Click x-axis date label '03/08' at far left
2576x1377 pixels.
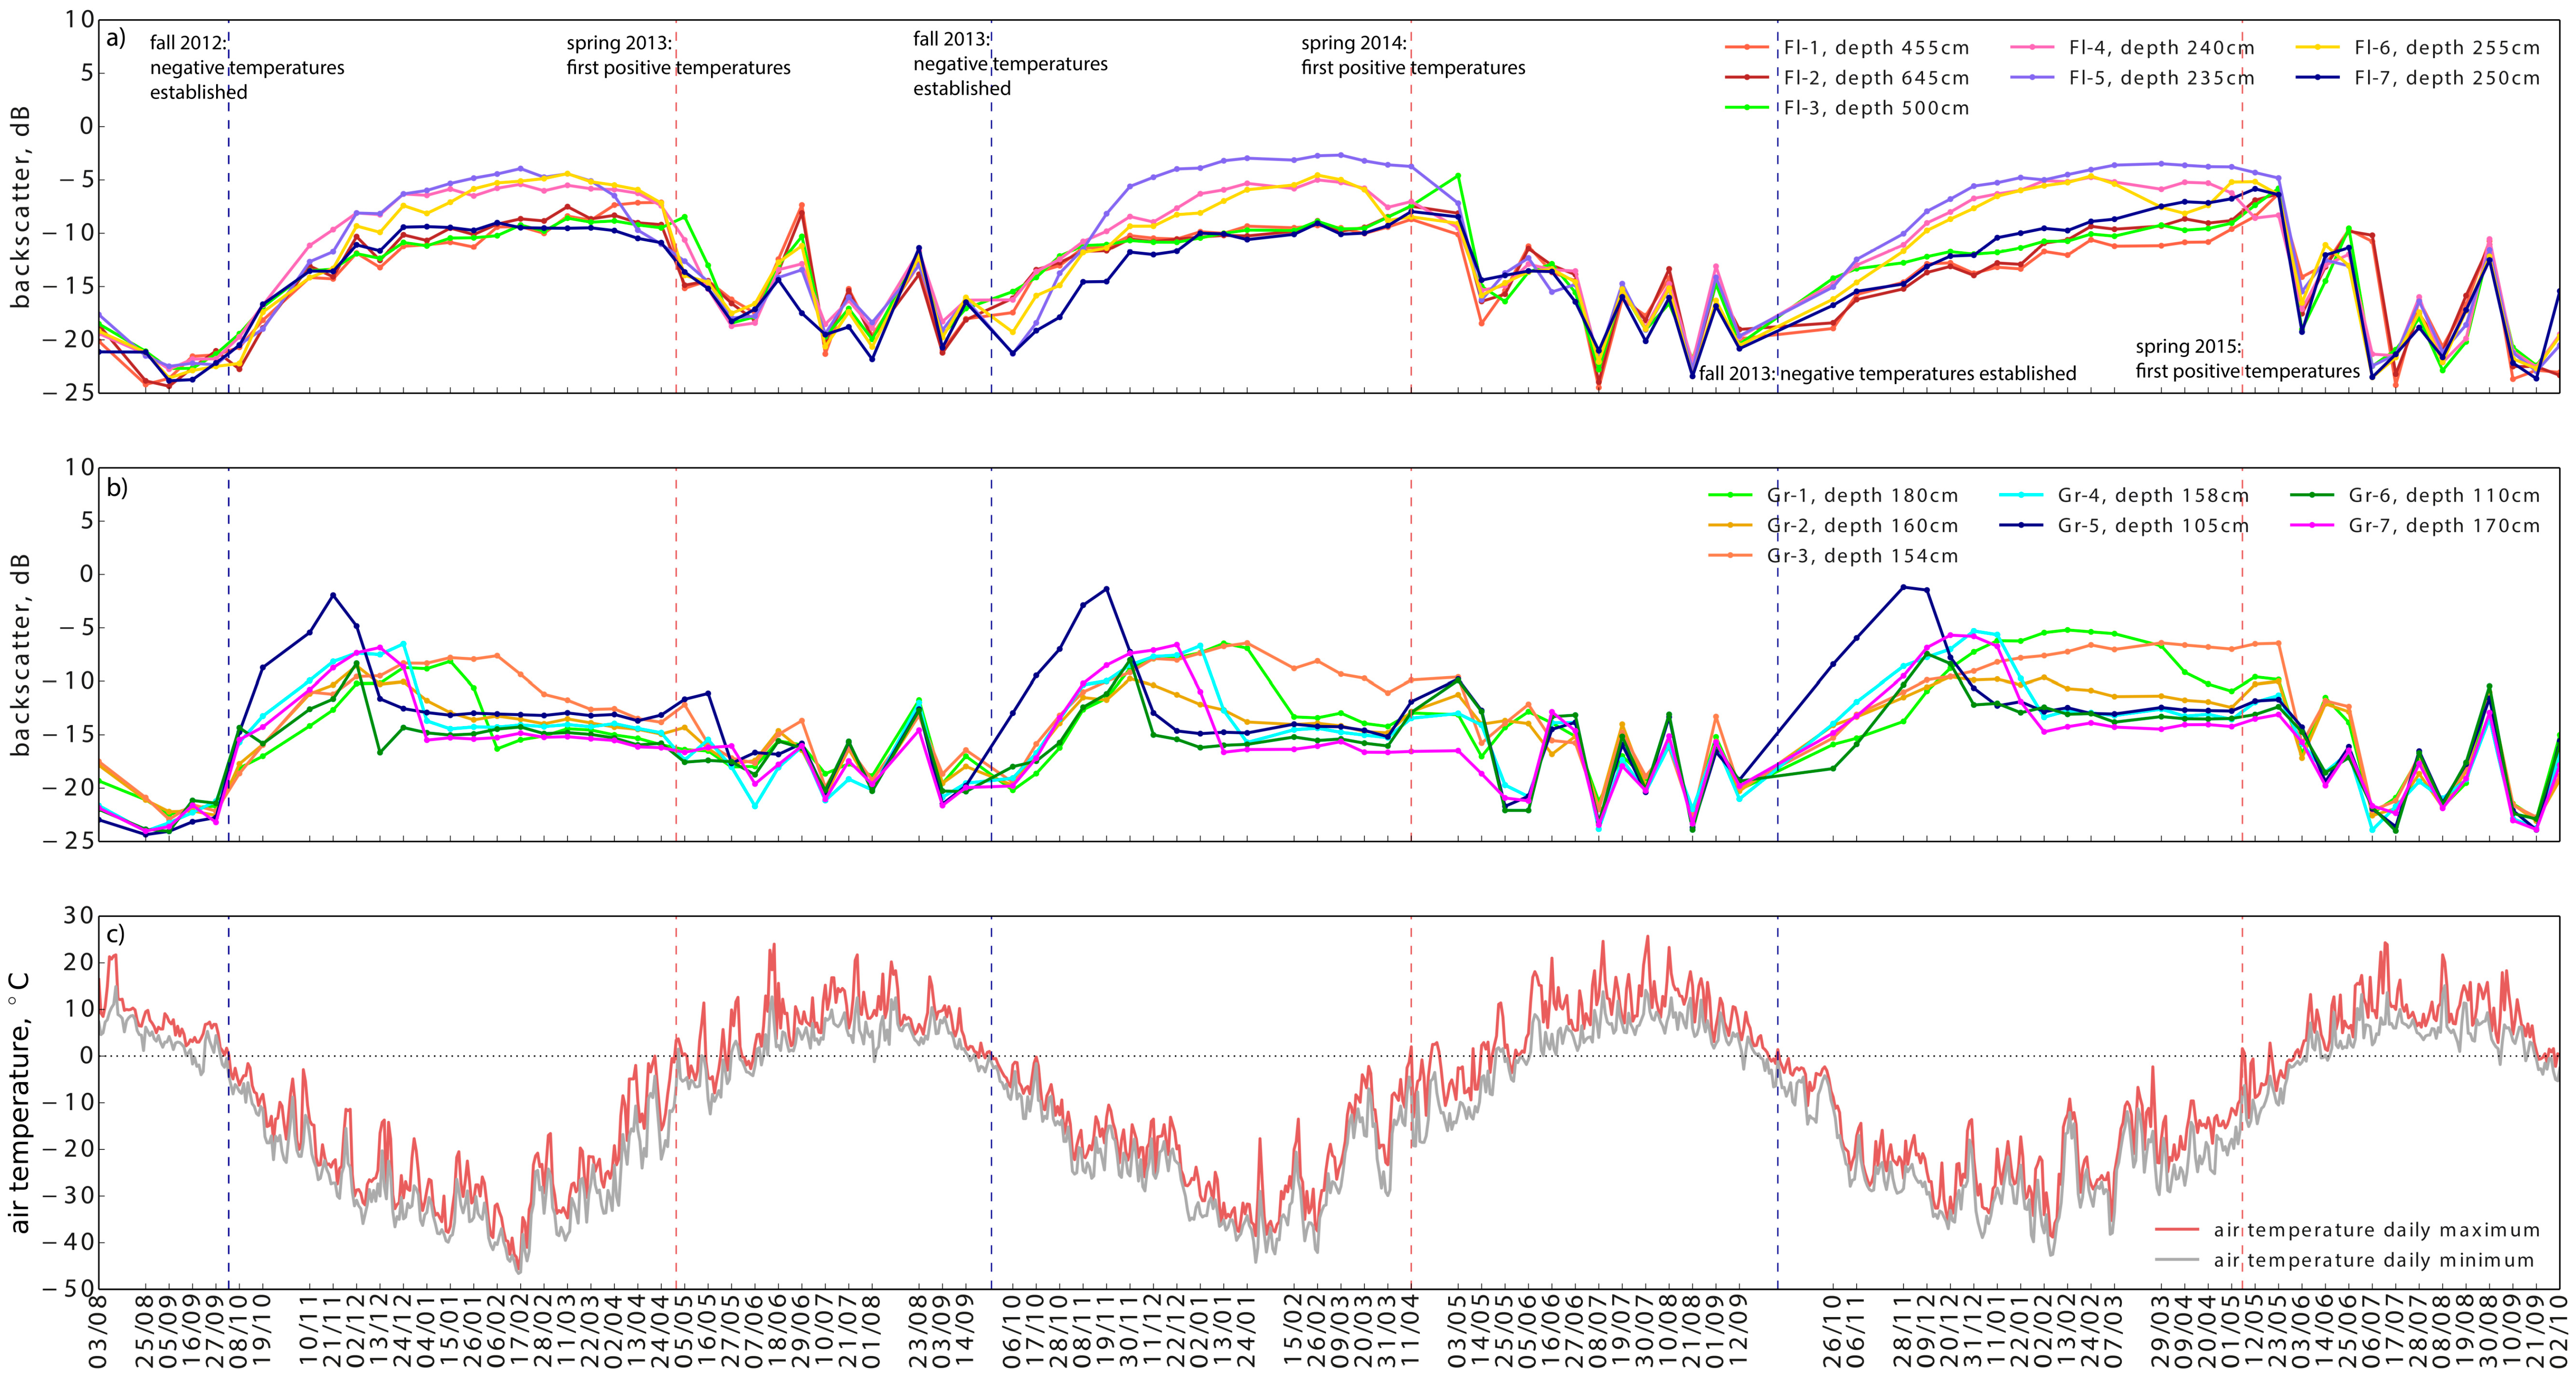[x=100, y=1335]
